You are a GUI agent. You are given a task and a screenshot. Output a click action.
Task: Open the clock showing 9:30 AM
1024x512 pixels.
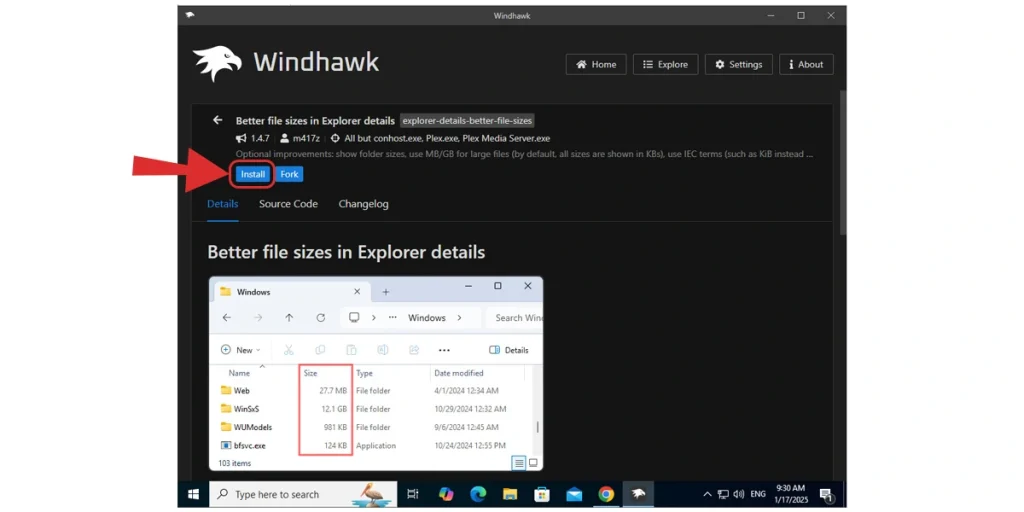pyautogui.click(x=791, y=494)
